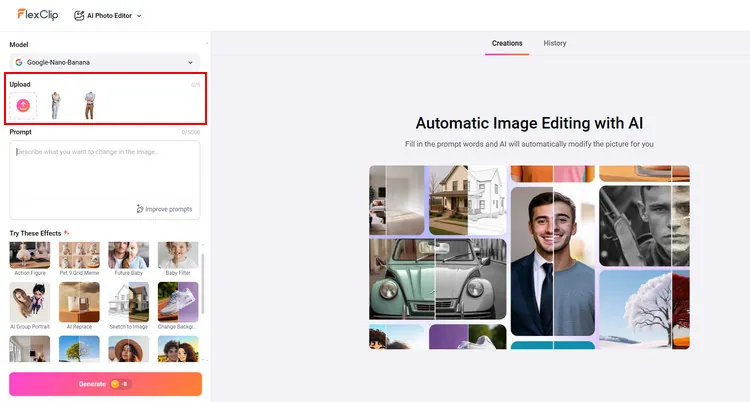Select the tree season effect thumbnail
Viewport: 750px width, 402px height.
79,348
